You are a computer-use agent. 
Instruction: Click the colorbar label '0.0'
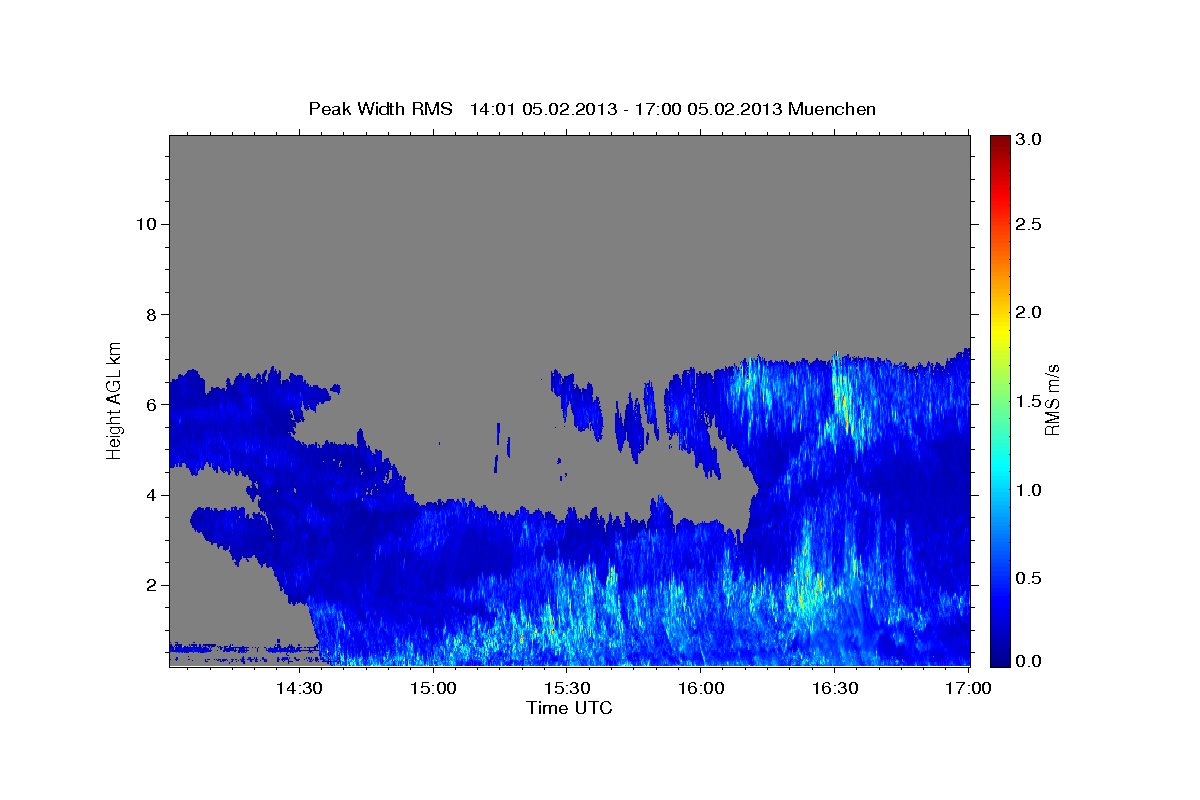coord(1029,661)
